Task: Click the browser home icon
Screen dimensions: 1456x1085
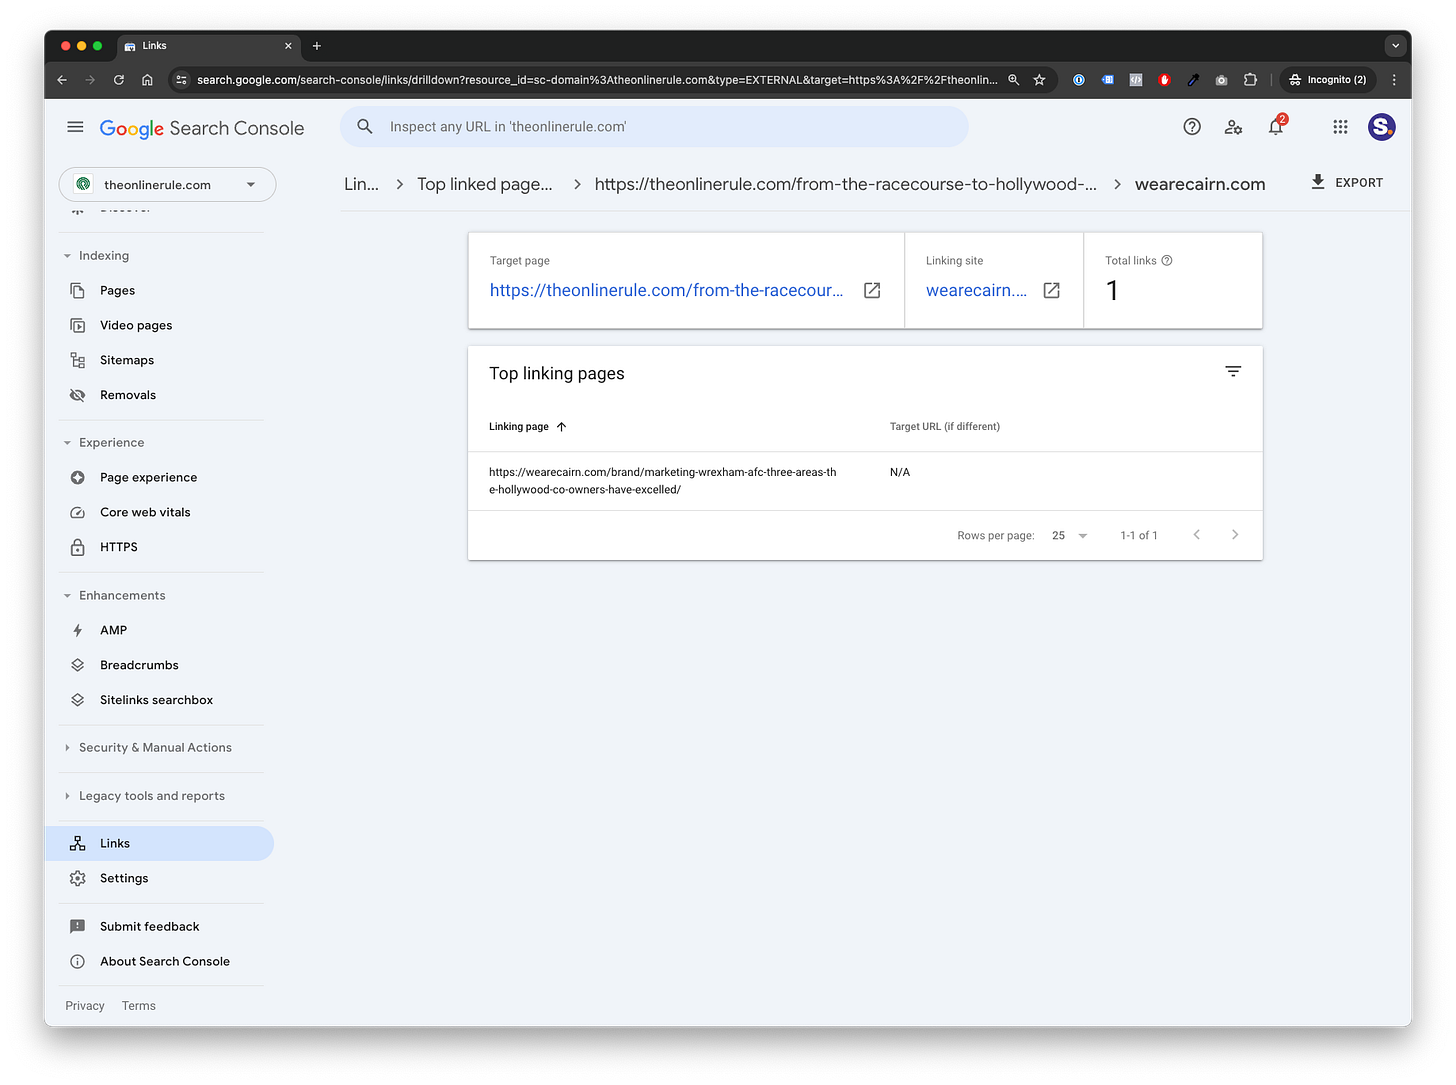Action: [147, 80]
